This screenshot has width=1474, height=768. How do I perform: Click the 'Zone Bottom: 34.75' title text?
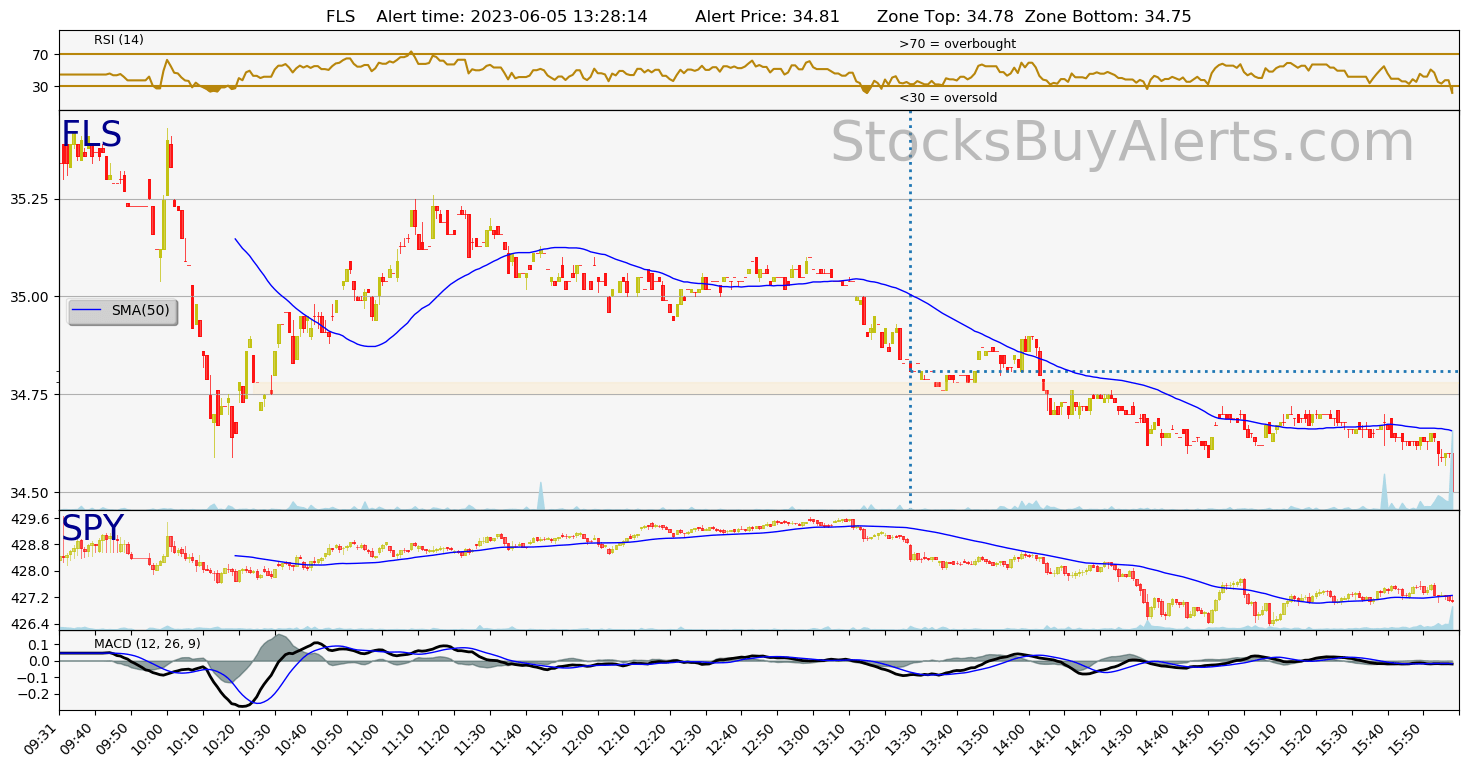coord(1108,17)
